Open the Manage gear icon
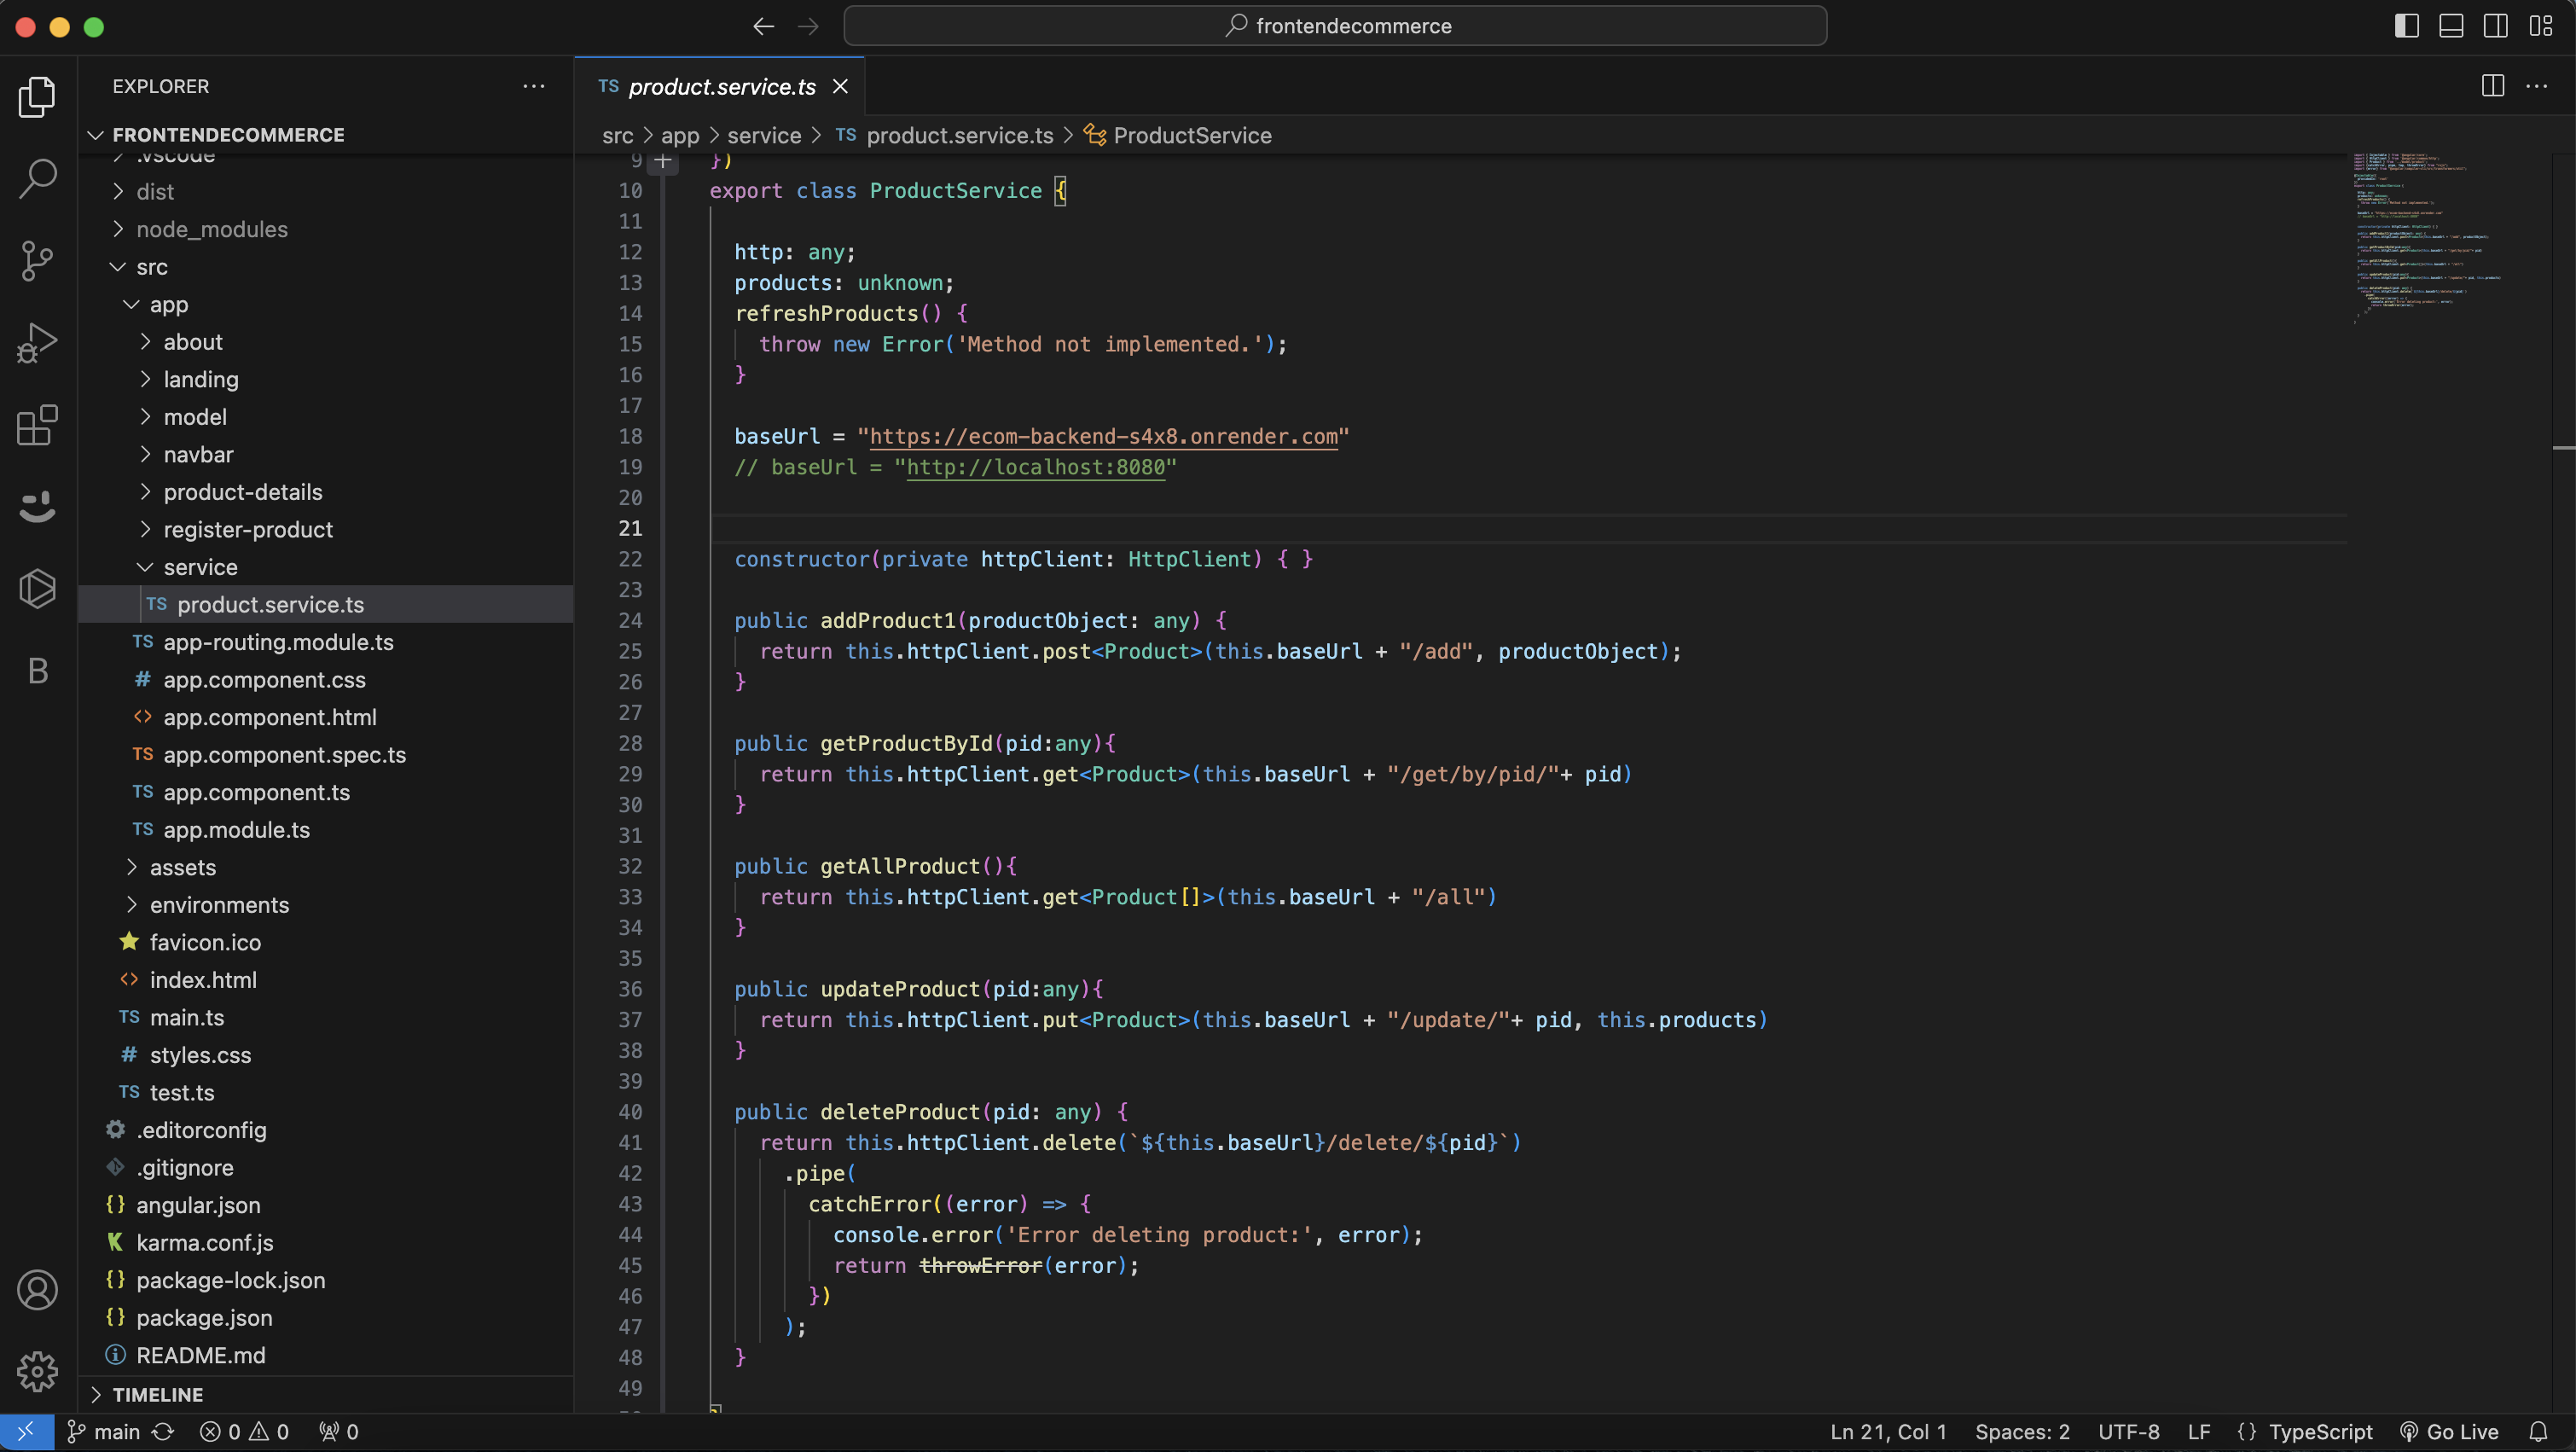The height and width of the screenshot is (1452, 2576). tap(38, 1372)
